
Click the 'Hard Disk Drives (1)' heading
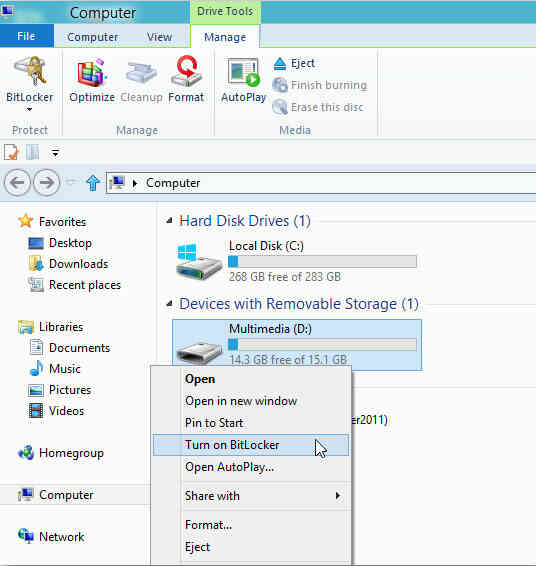pos(245,221)
